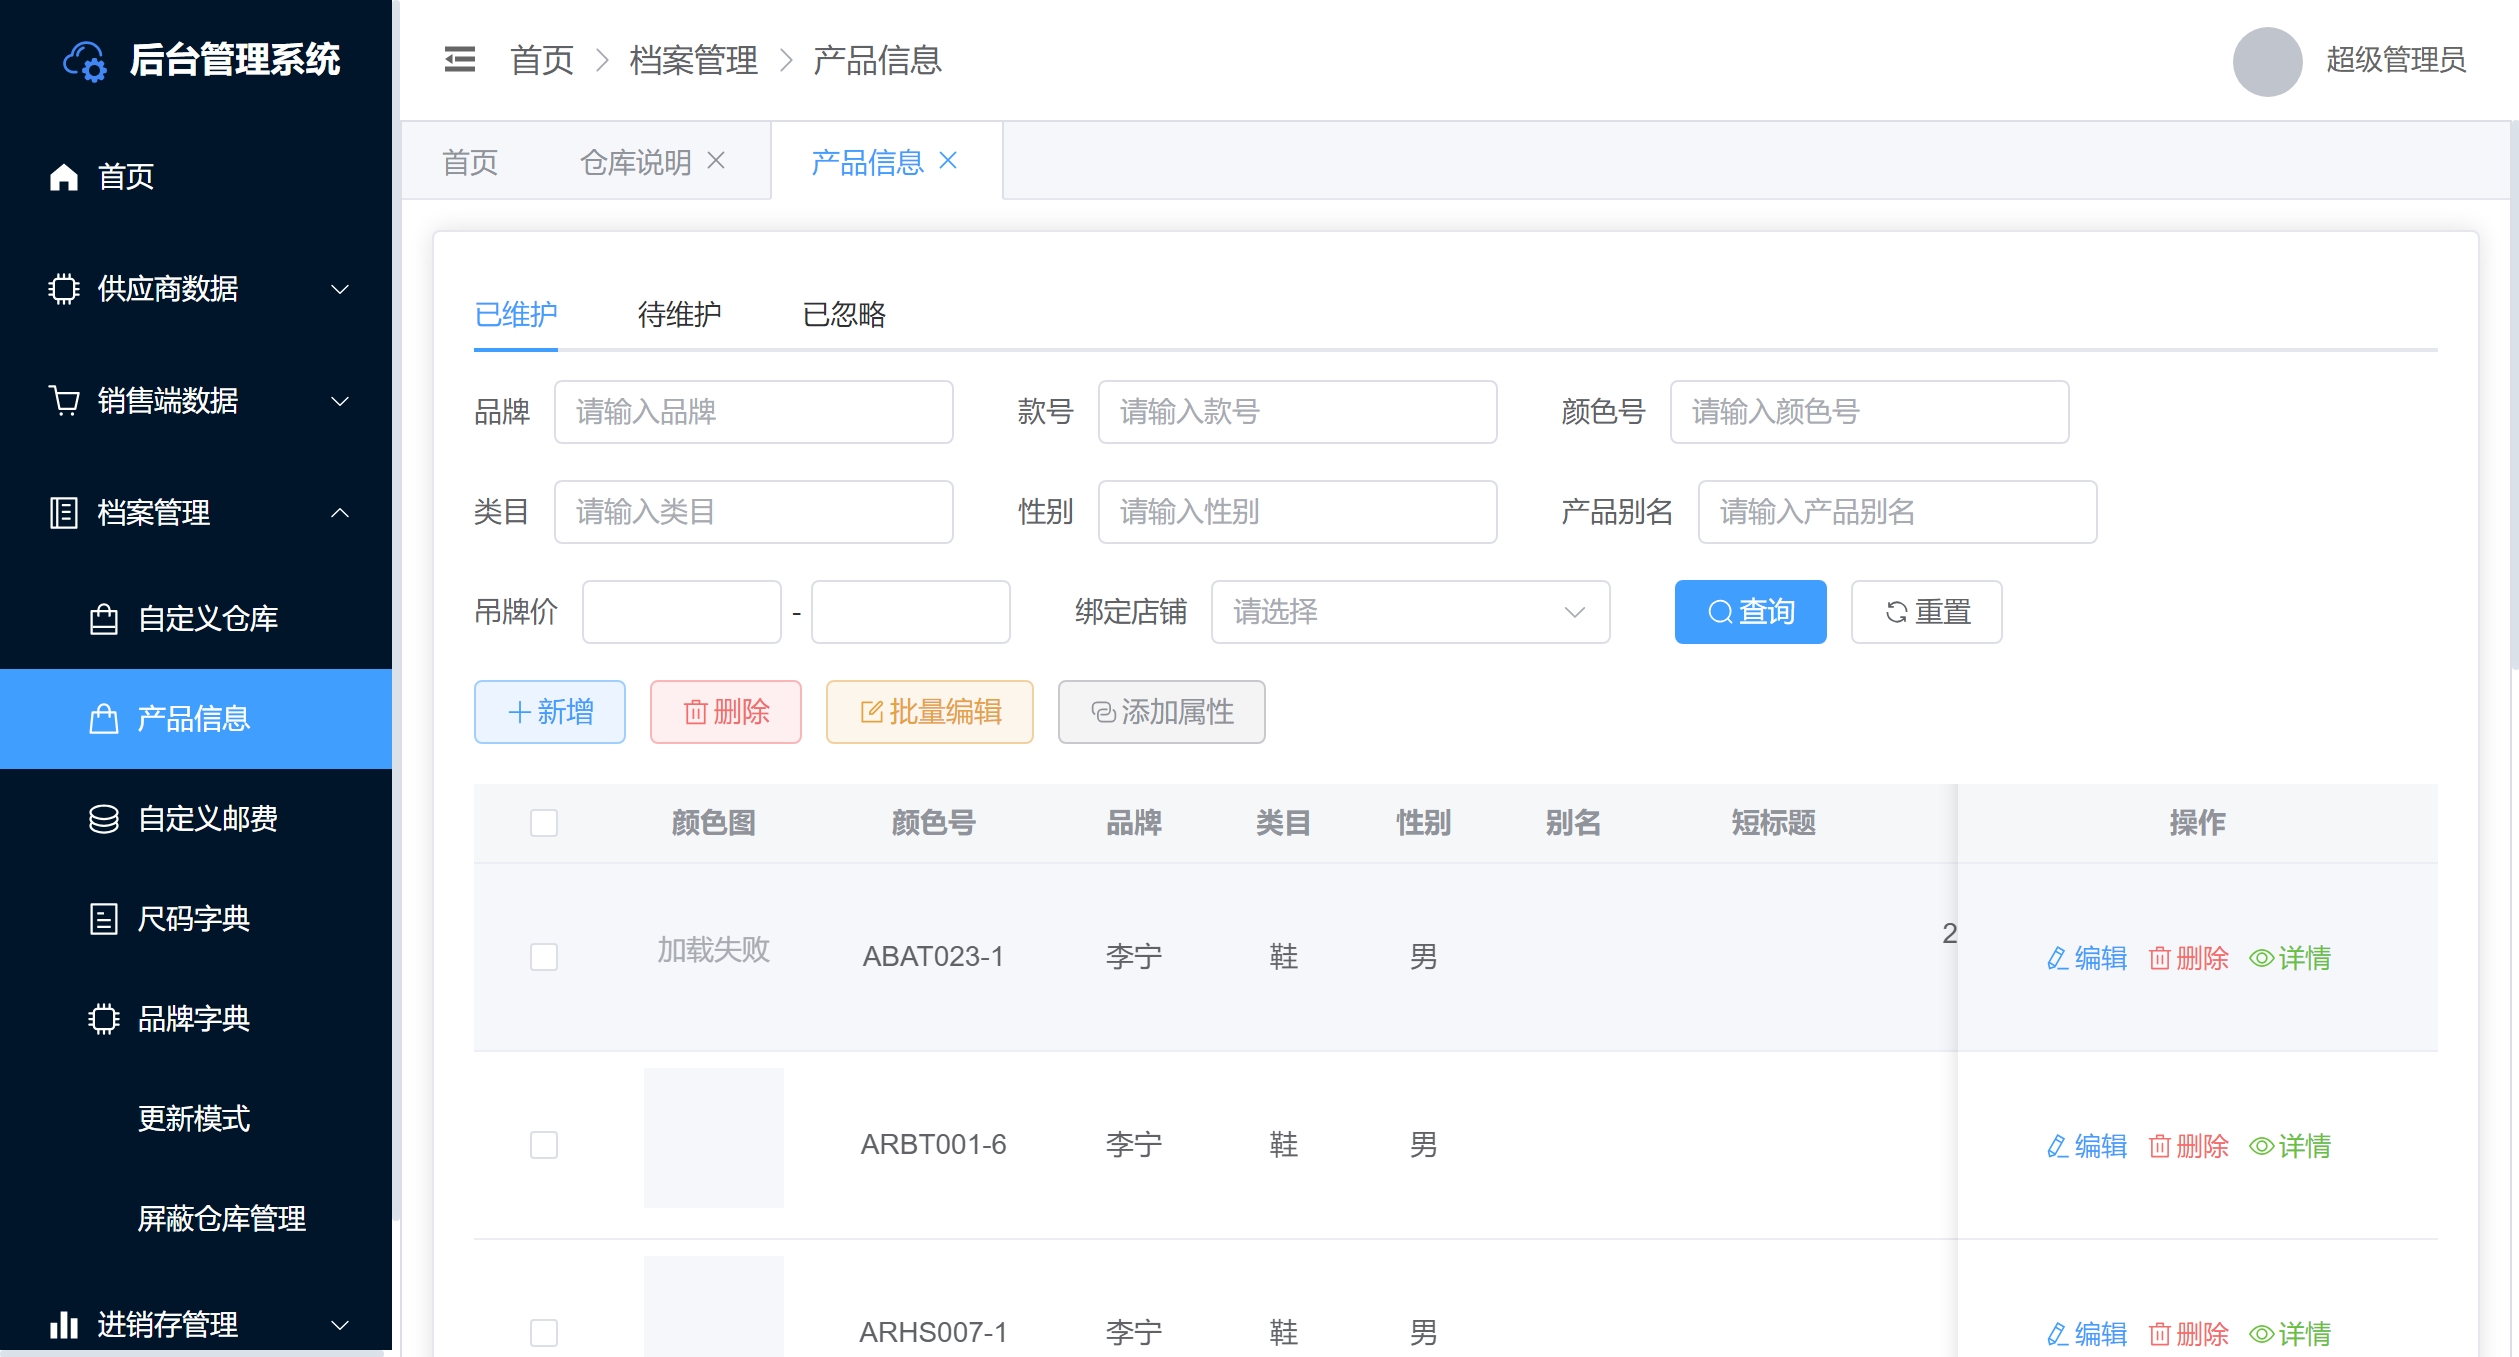The image size is (2519, 1357).
Task: Click the color image thumbnail for ARBT001-6
Action: point(714,1138)
